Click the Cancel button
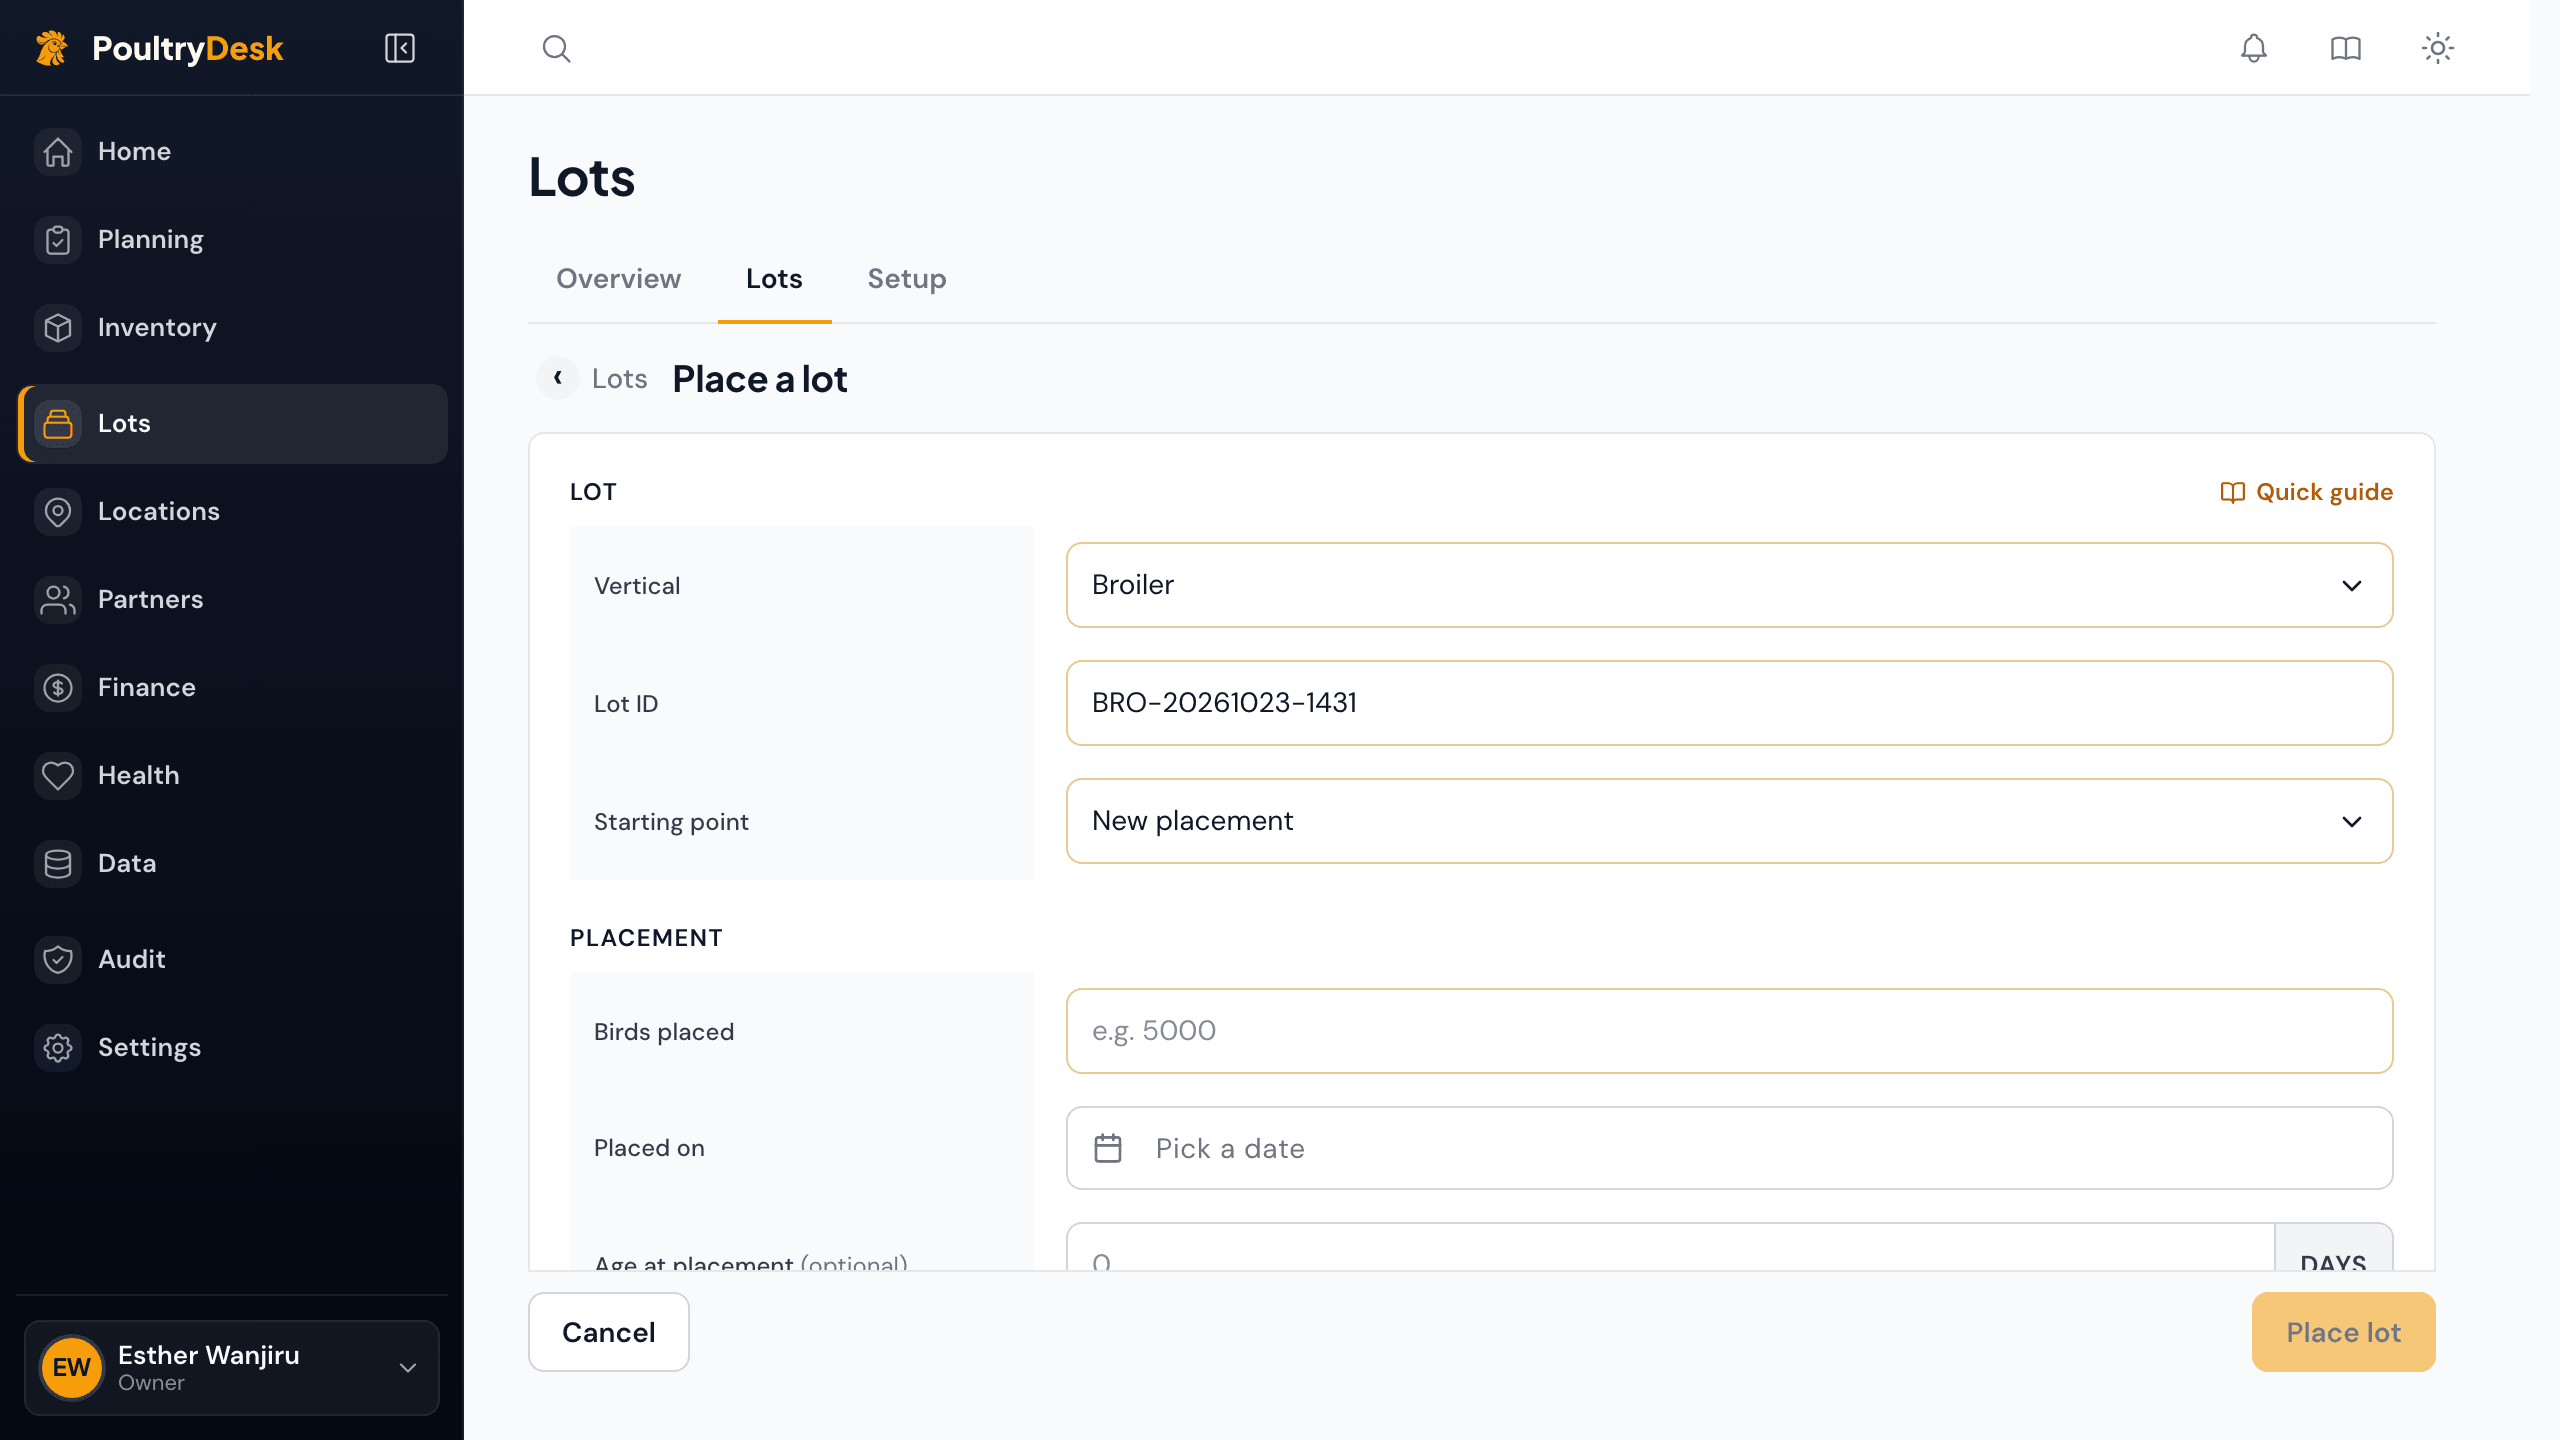This screenshot has height=1440, width=2560. pyautogui.click(x=609, y=1332)
